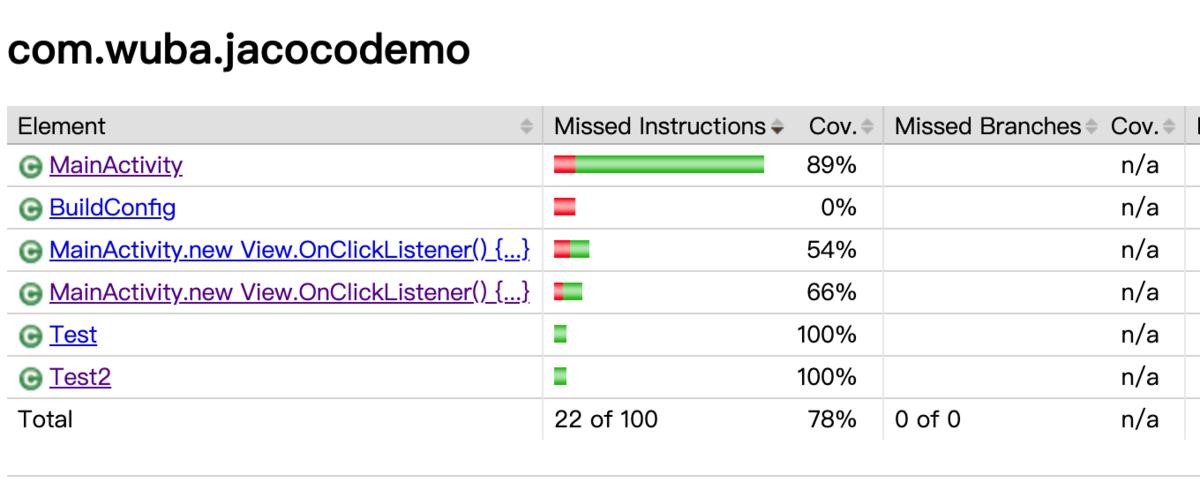Screen dimensions: 1200x498
Task: Click the class icon beside Test
Action: (30, 336)
